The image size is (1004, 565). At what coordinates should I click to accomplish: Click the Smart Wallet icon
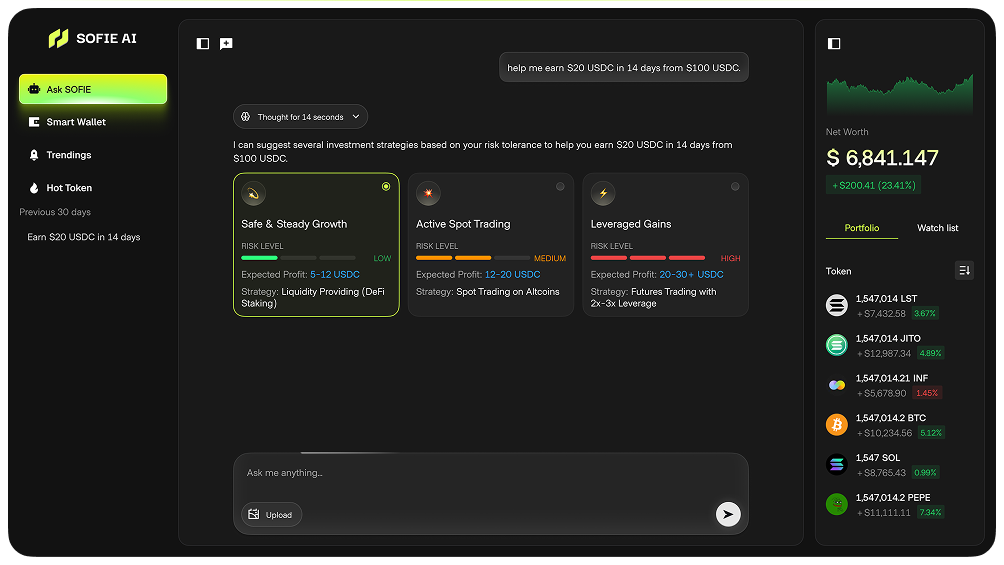(34, 122)
